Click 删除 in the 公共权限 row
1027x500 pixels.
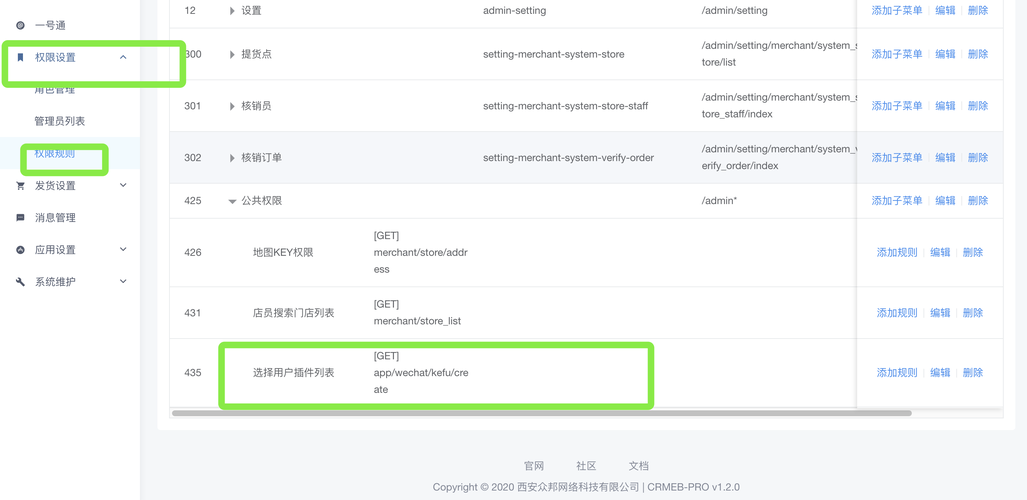(x=978, y=201)
